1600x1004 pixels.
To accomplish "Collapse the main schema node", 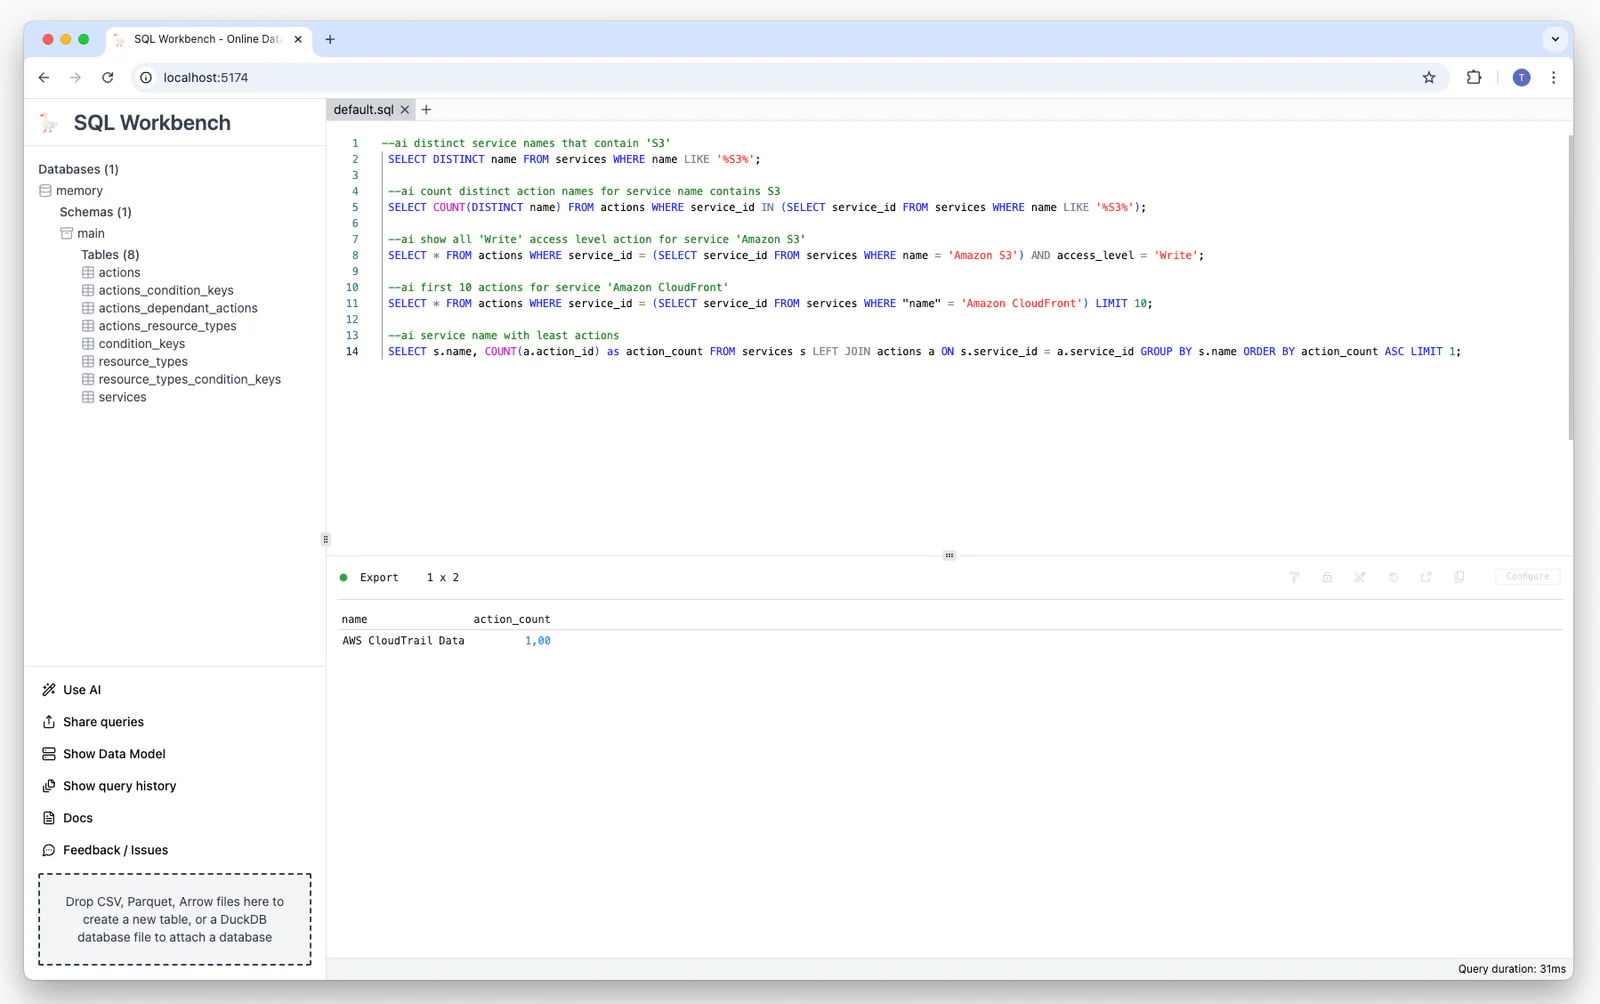I will click(91, 234).
